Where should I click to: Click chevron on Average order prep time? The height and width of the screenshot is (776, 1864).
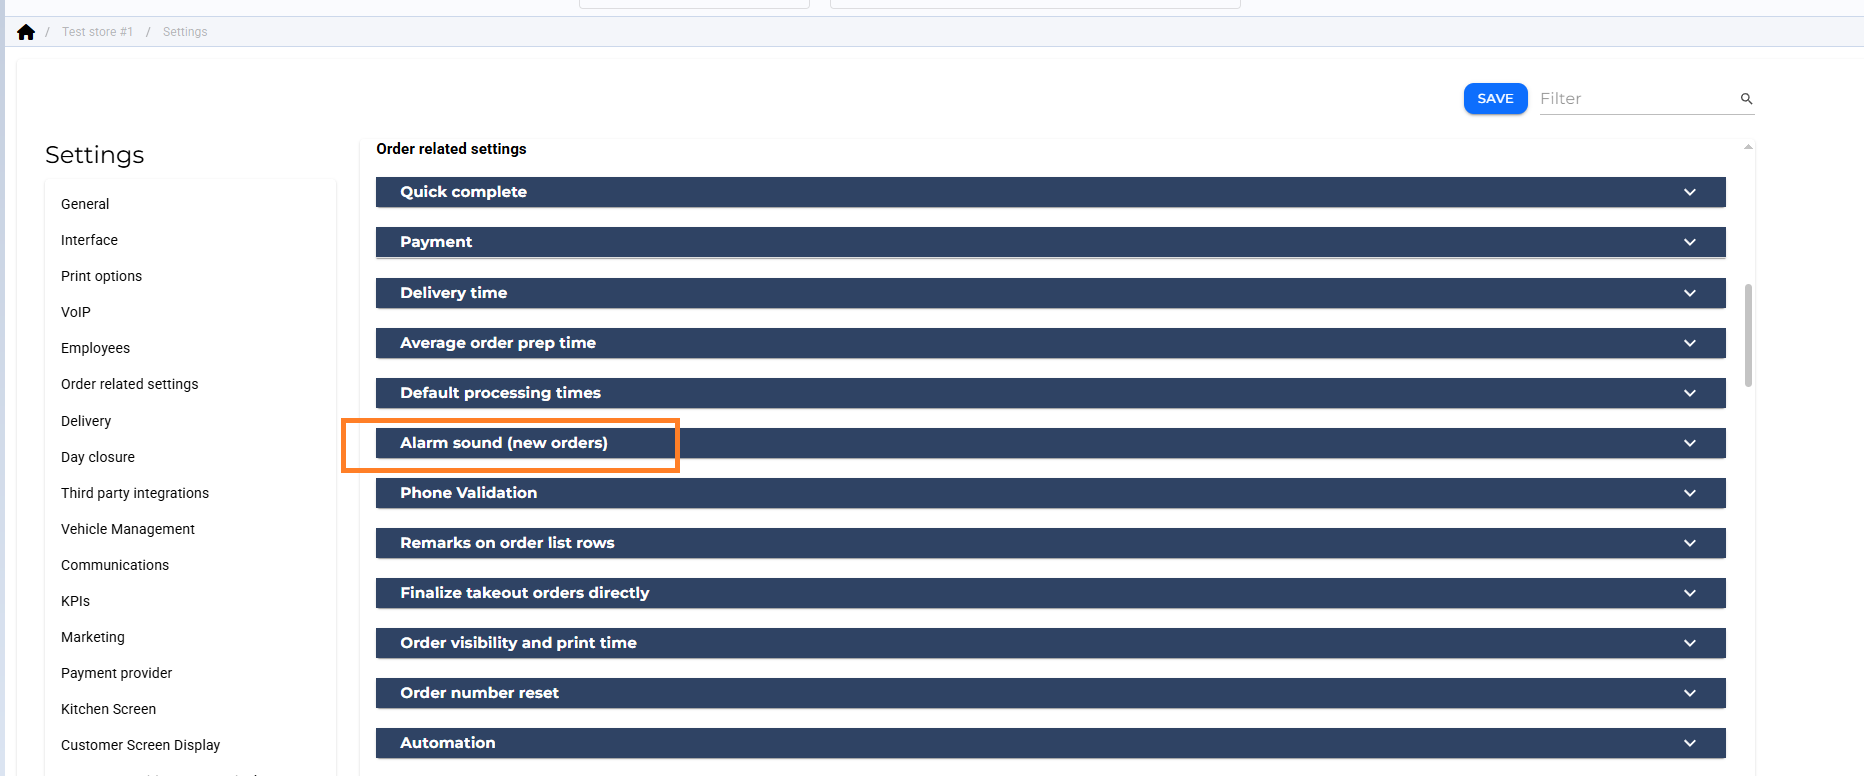(x=1689, y=343)
